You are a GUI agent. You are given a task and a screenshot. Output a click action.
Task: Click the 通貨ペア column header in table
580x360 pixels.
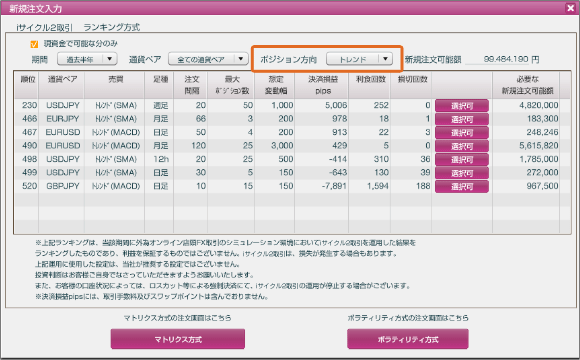pyautogui.click(x=62, y=85)
